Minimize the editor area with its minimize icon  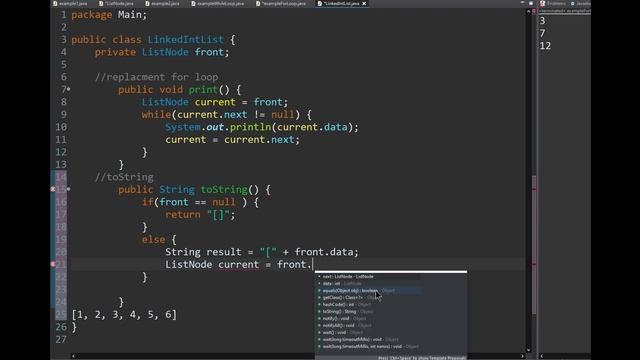tap(522, 3)
